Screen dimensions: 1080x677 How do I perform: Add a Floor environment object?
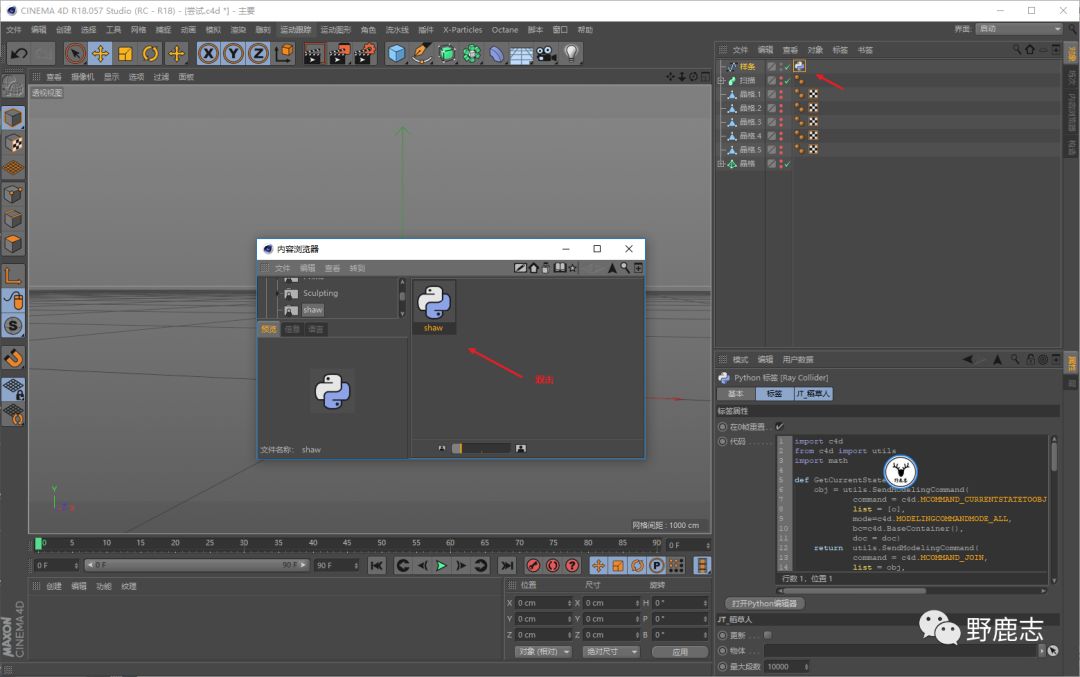(x=521, y=54)
